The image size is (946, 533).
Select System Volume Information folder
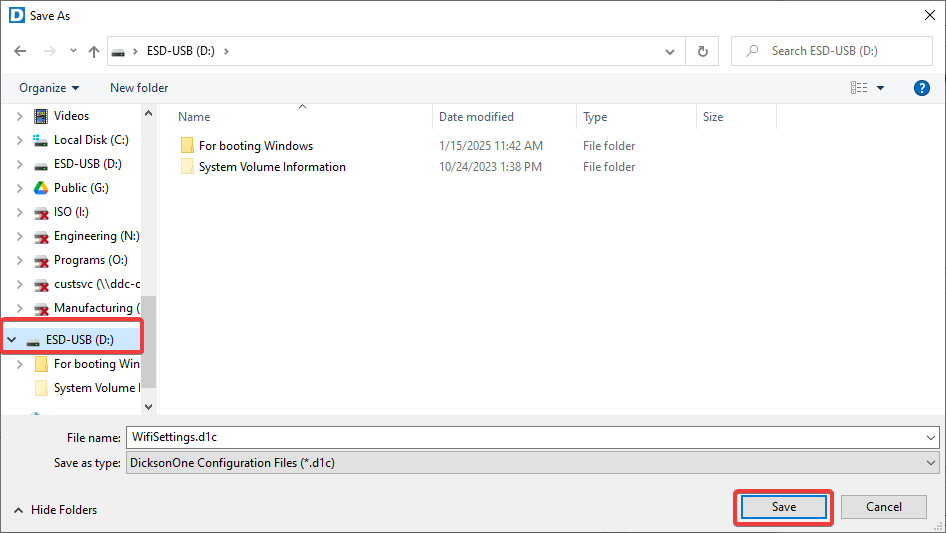click(271, 167)
